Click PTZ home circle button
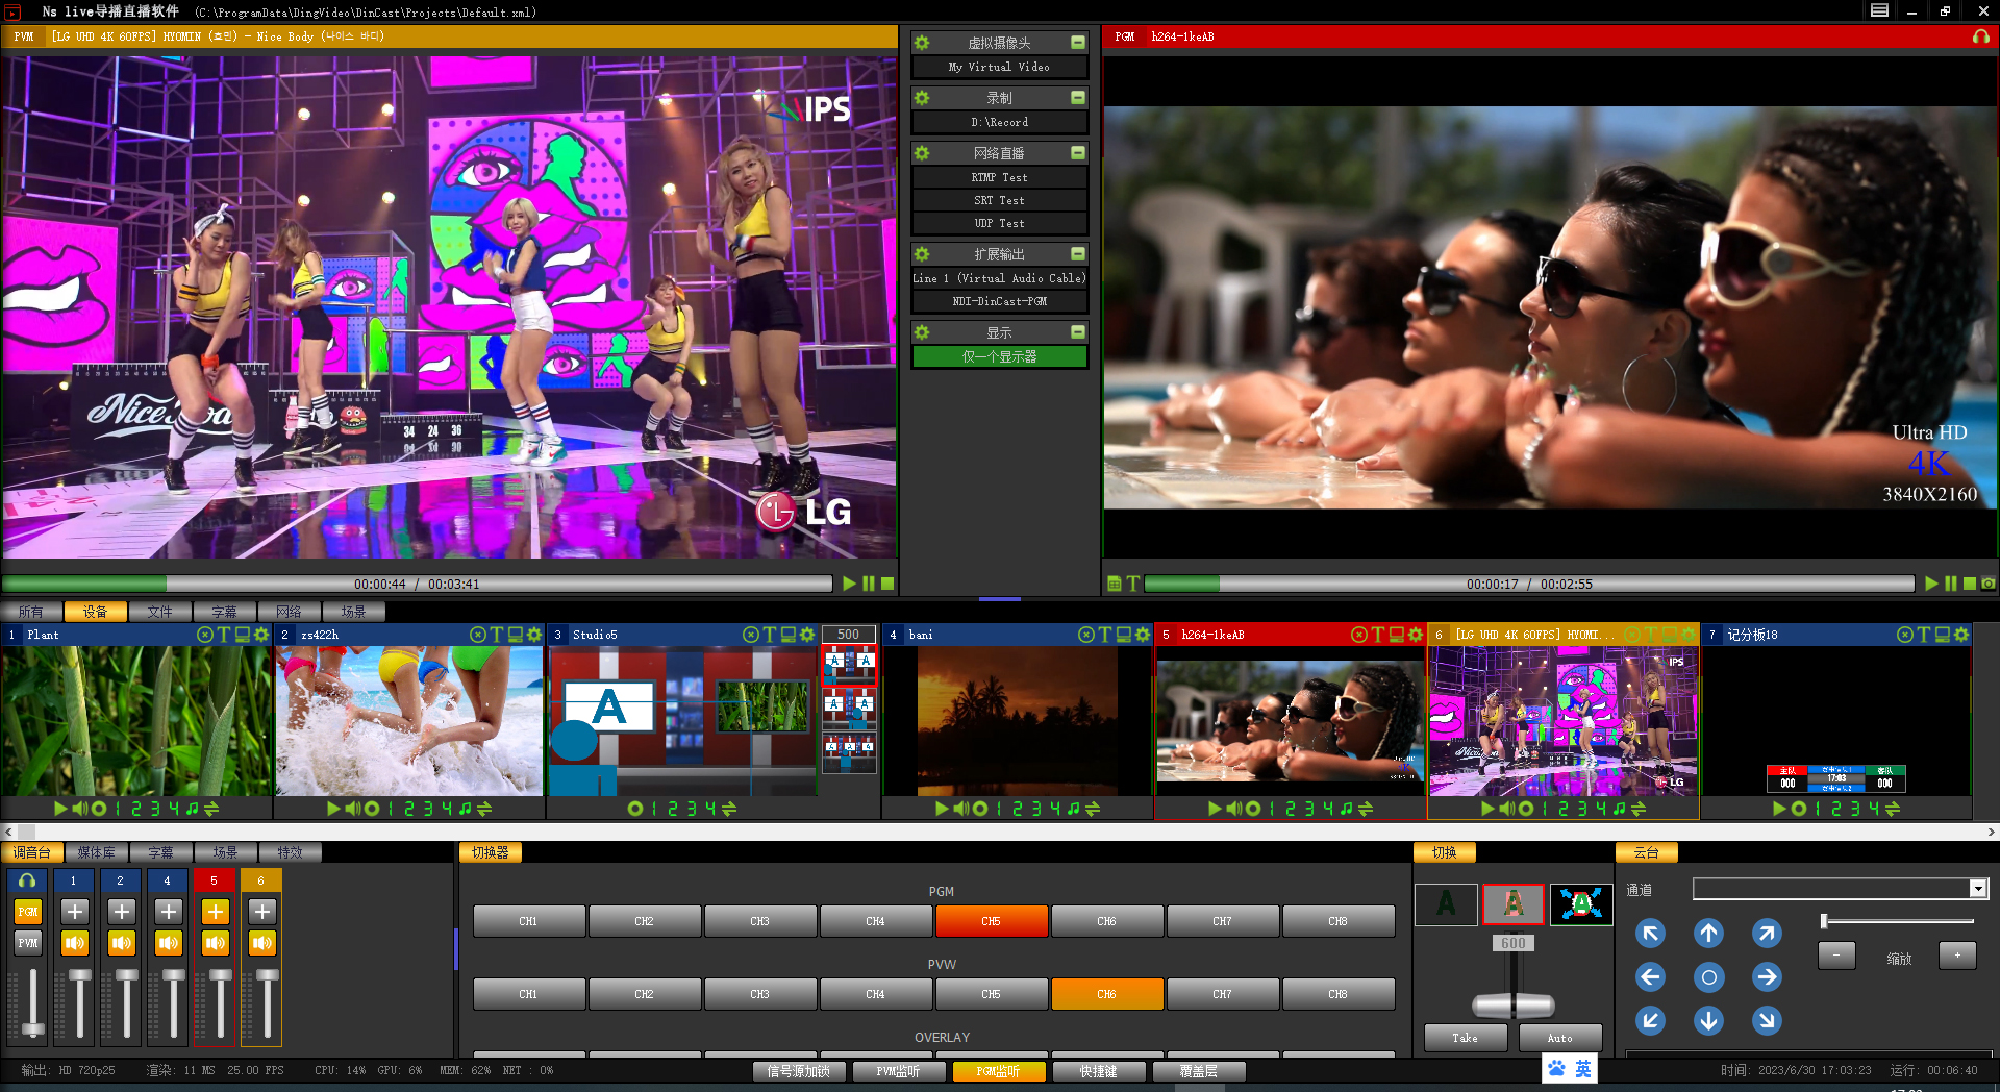The width and height of the screenshot is (2001, 1092). tap(1708, 977)
